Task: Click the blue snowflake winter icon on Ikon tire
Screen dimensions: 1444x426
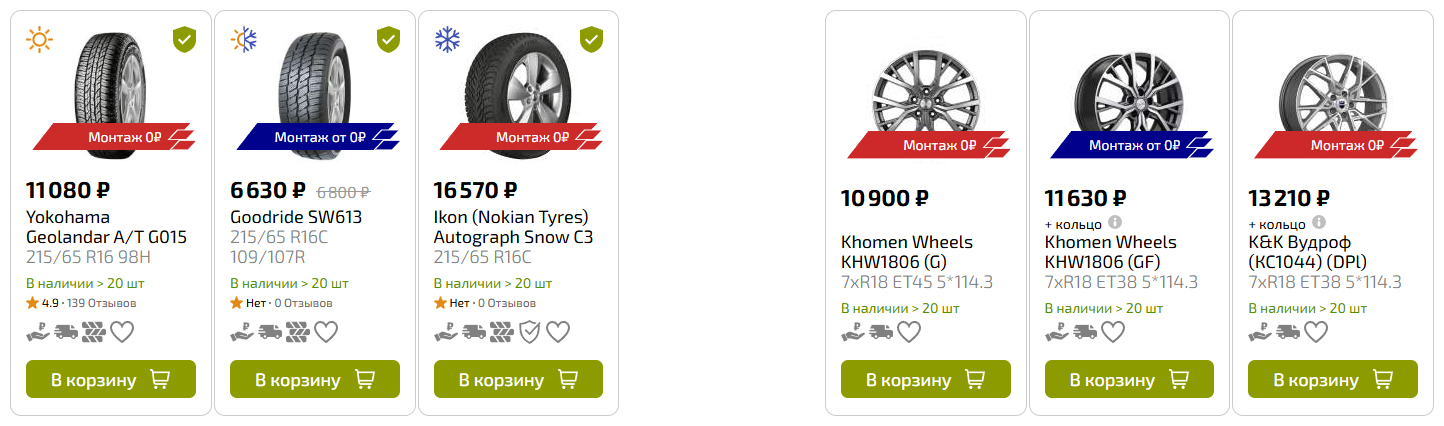Action: (x=447, y=39)
